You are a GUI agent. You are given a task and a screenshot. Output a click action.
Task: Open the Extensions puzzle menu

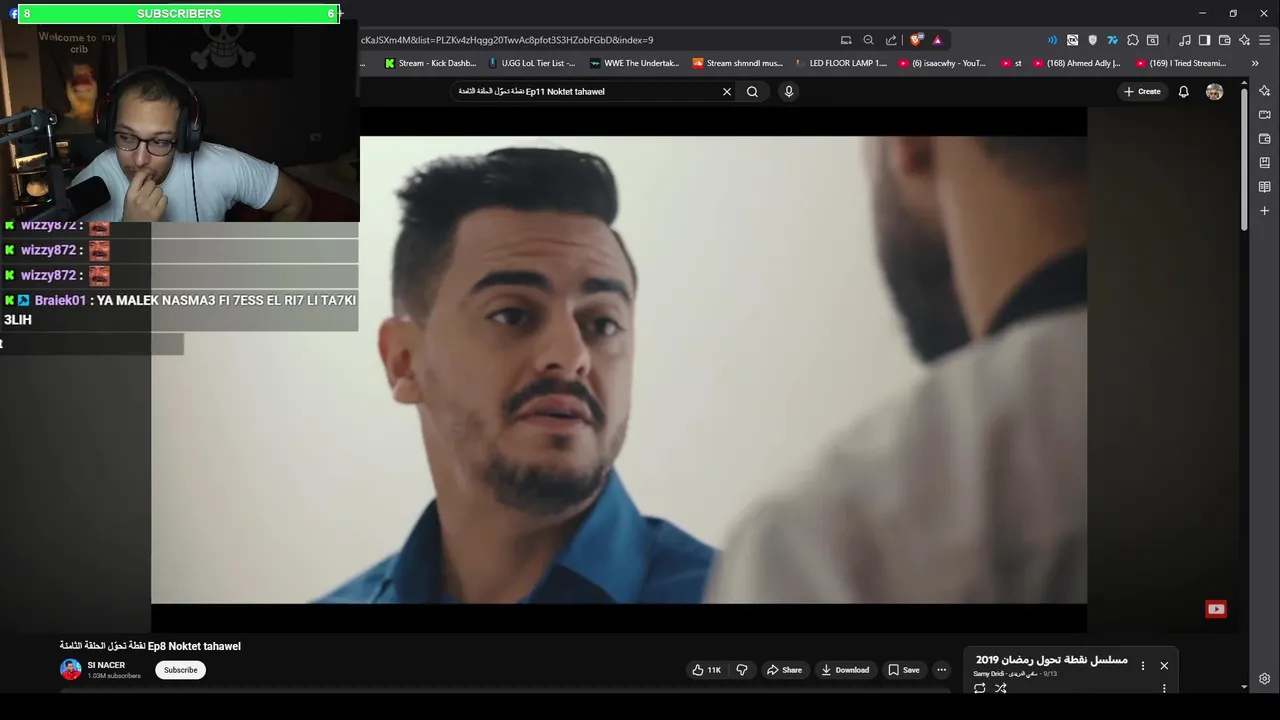pyautogui.click(x=1132, y=40)
